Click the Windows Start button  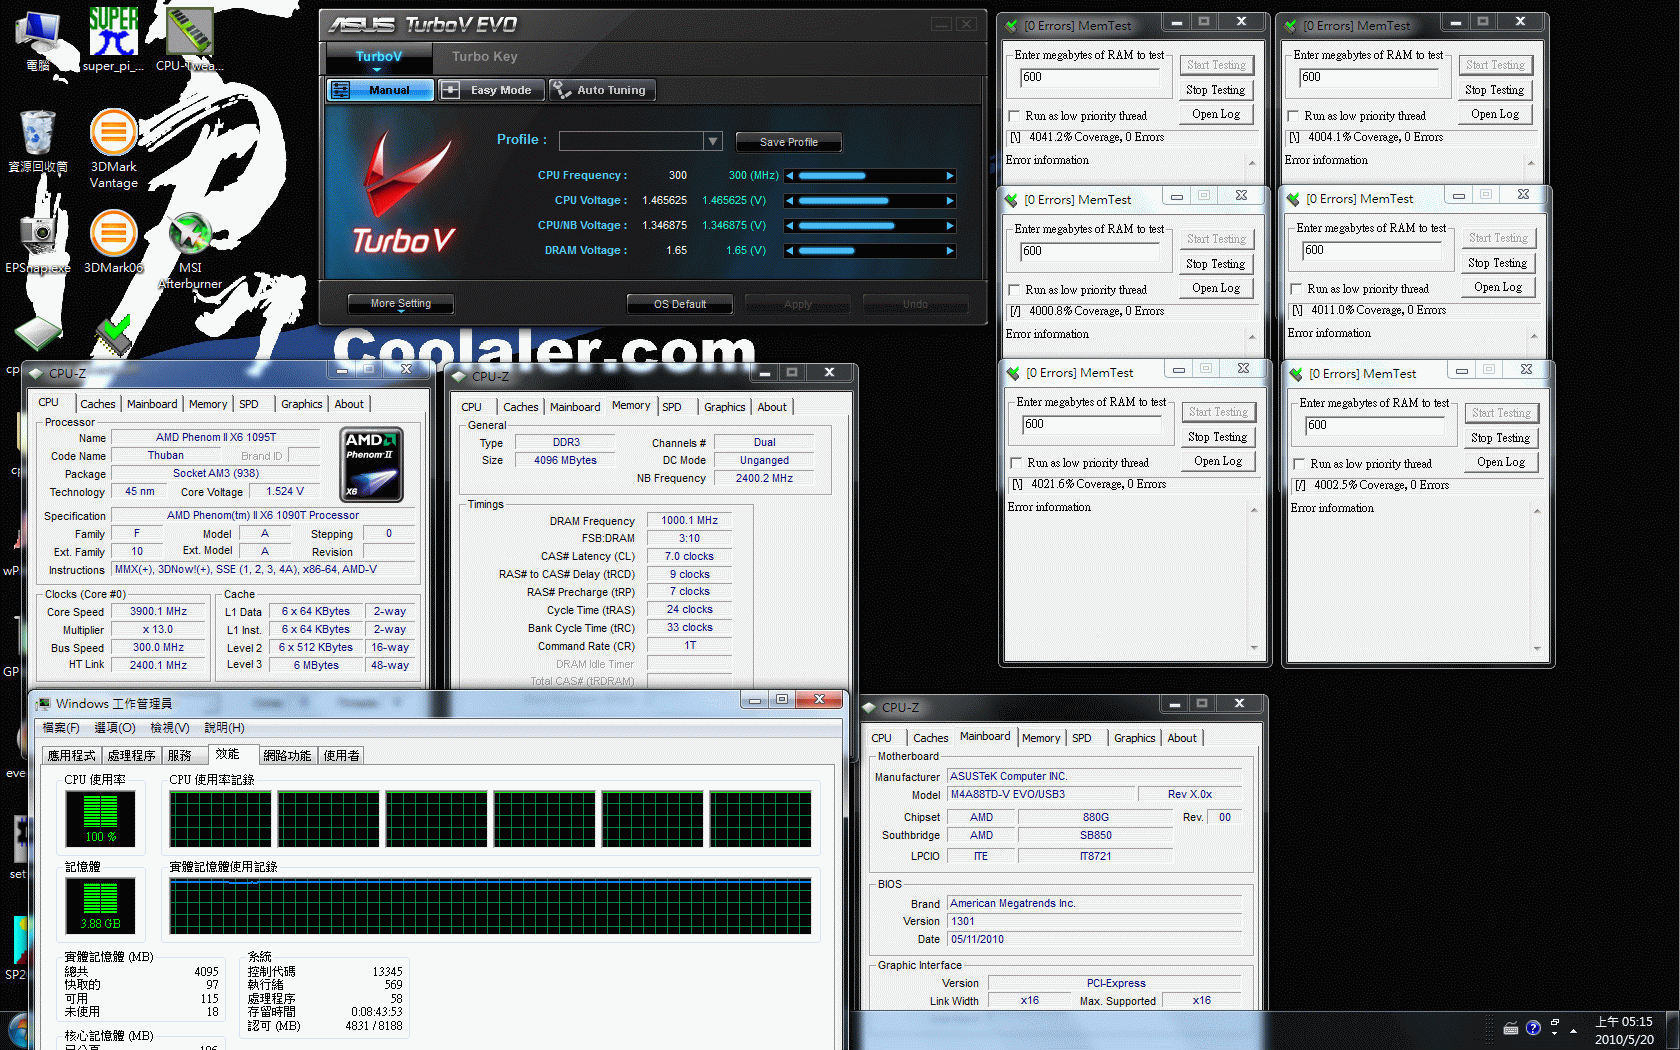(18, 1031)
